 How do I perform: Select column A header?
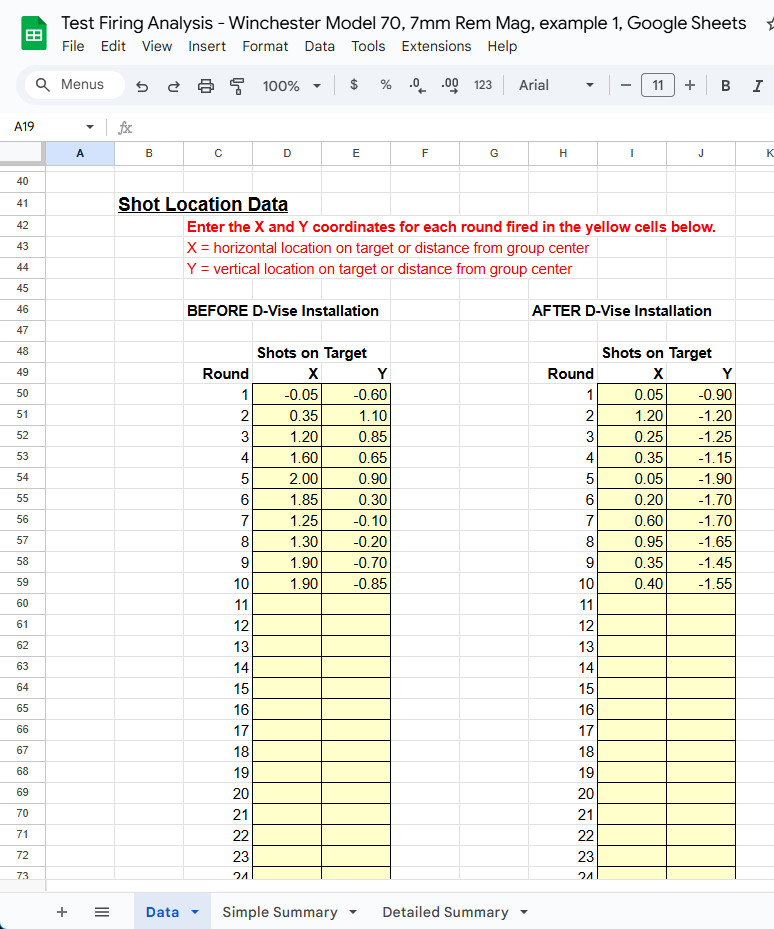[80, 153]
